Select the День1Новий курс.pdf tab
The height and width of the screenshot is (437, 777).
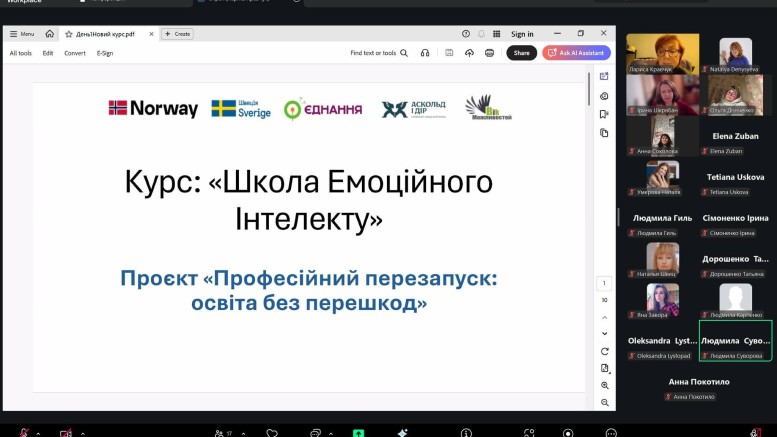[105, 34]
